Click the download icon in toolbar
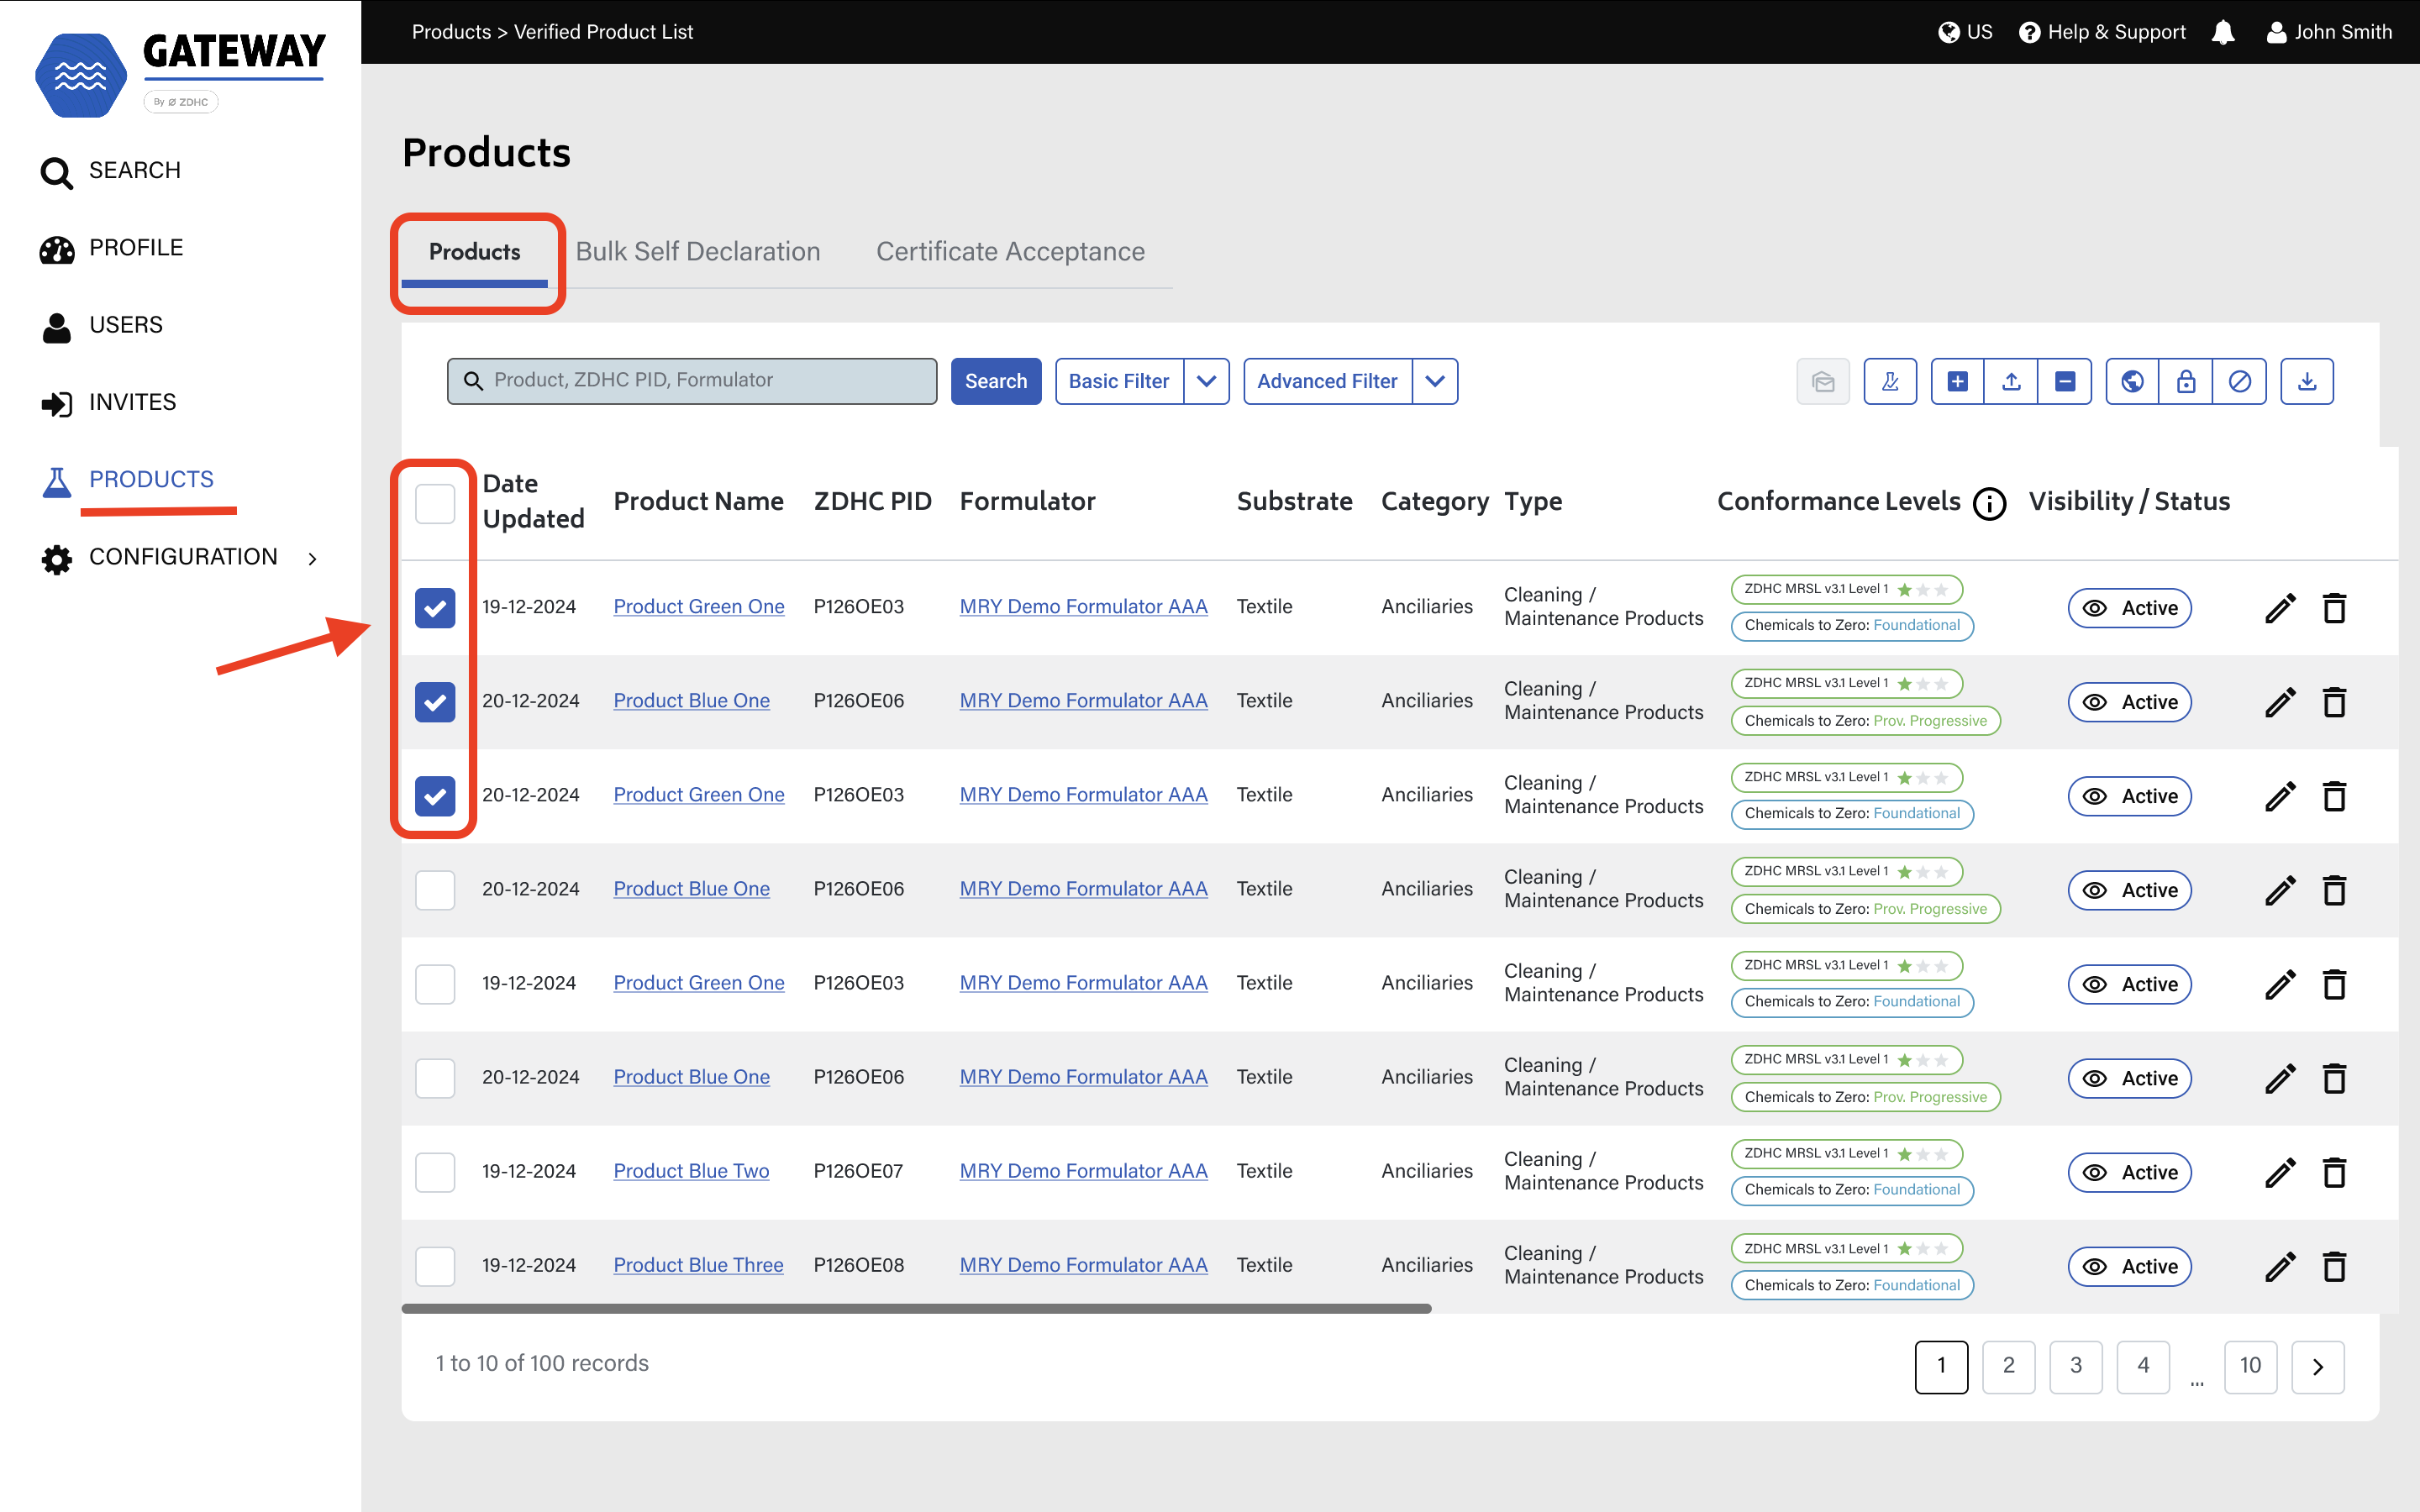 (2307, 381)
